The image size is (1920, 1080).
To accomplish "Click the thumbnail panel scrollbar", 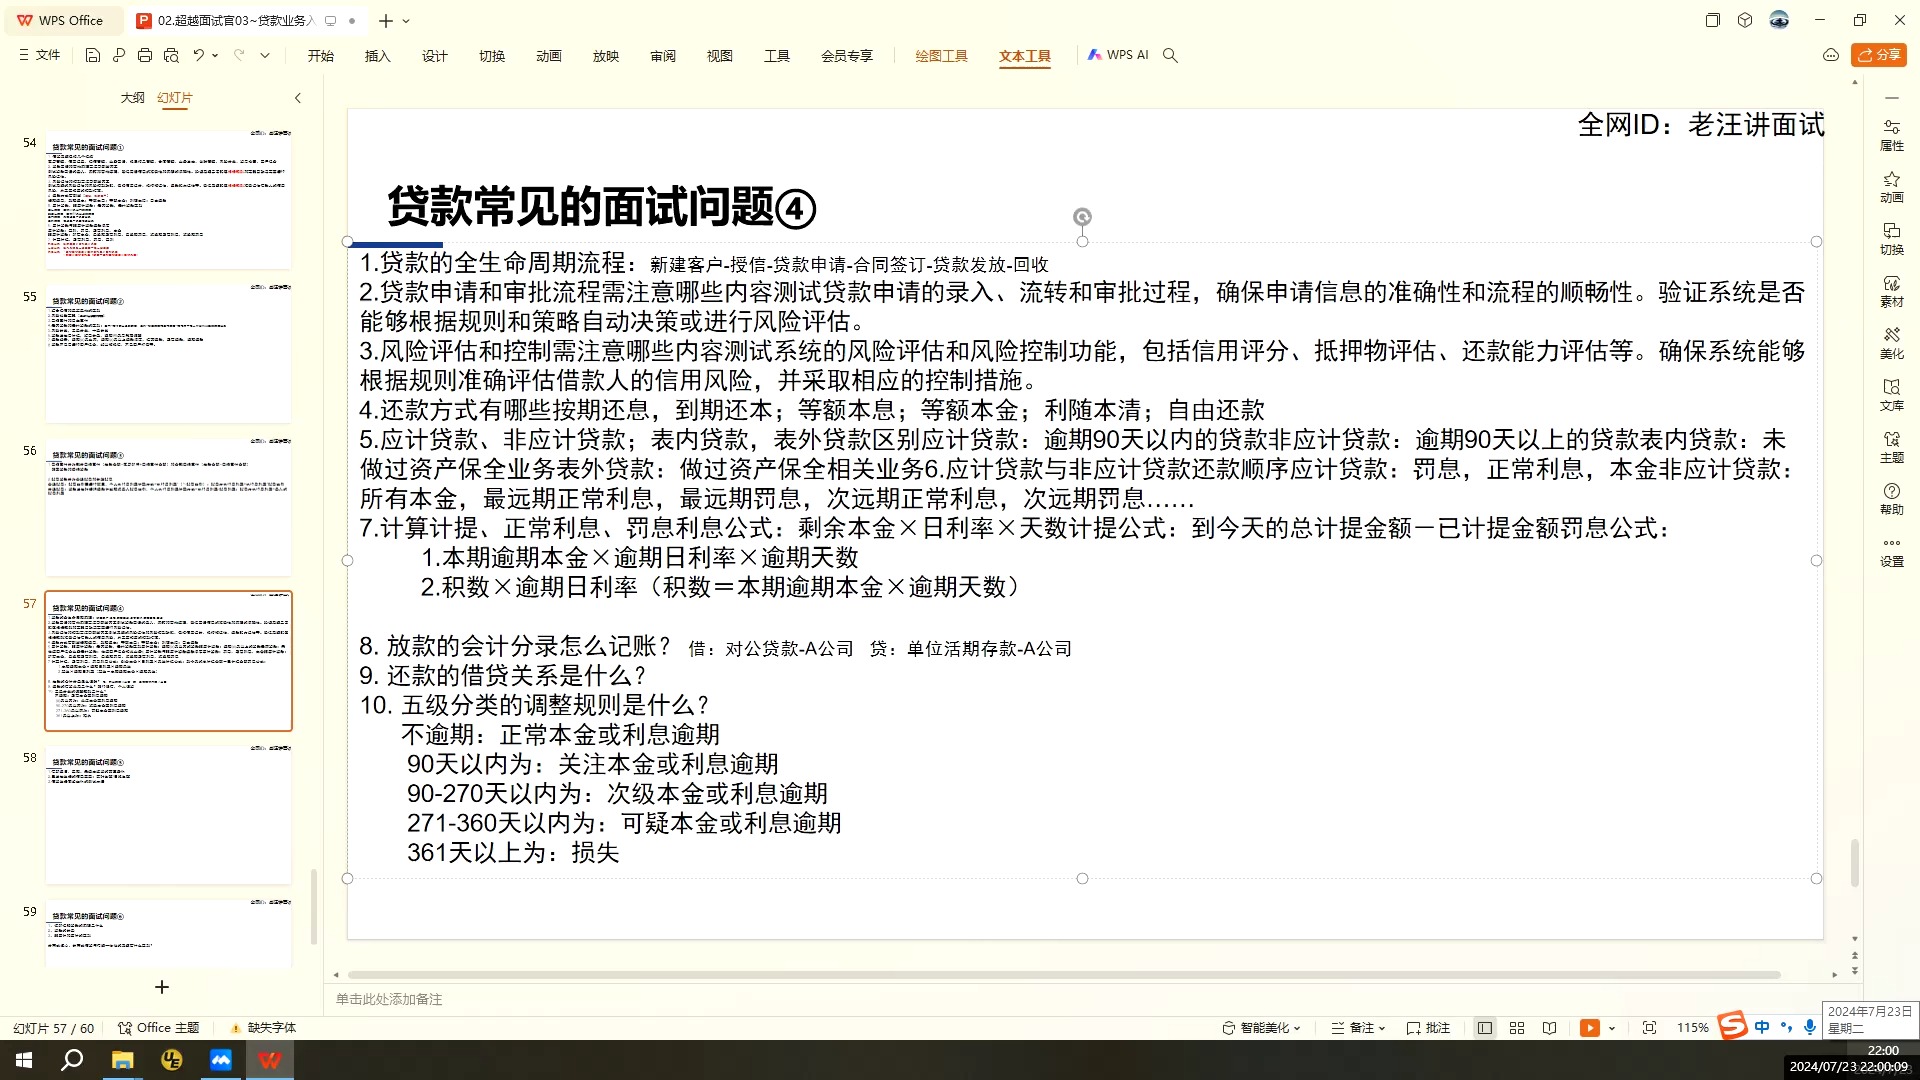I will click(314, 907).
